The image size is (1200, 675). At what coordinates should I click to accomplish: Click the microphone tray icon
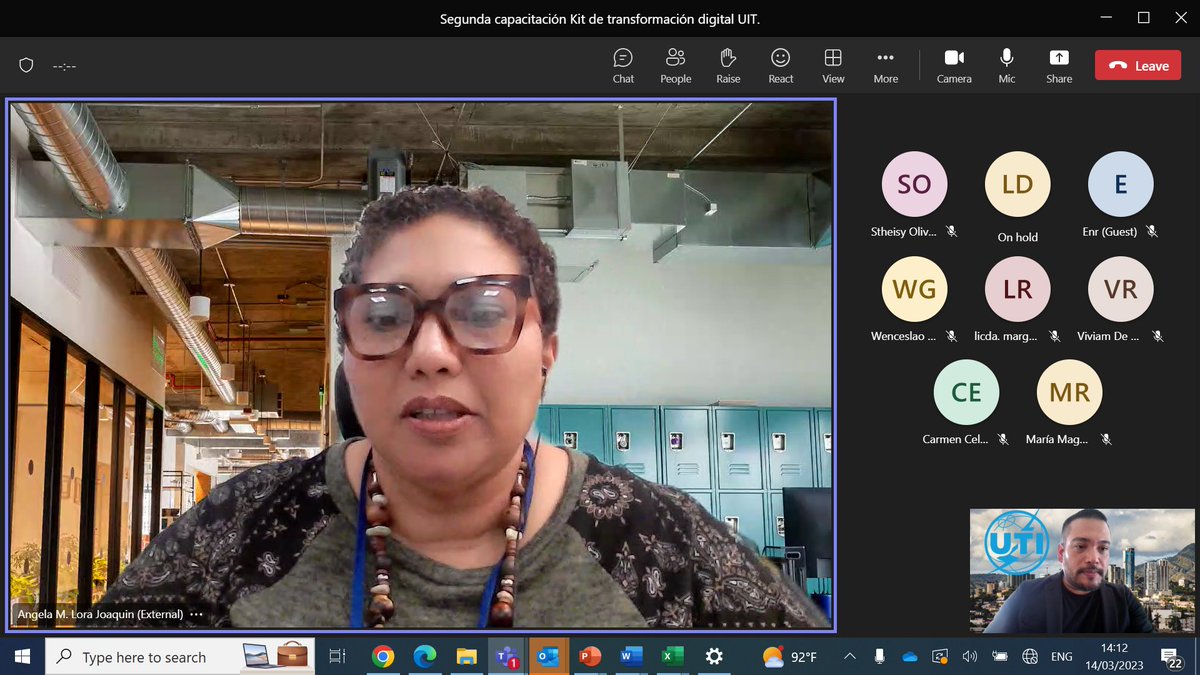(879, 657)
